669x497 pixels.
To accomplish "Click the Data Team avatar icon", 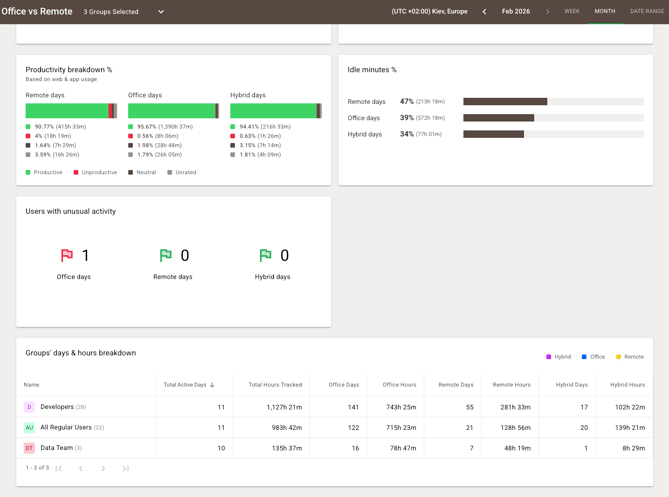I will click(29, 448).
